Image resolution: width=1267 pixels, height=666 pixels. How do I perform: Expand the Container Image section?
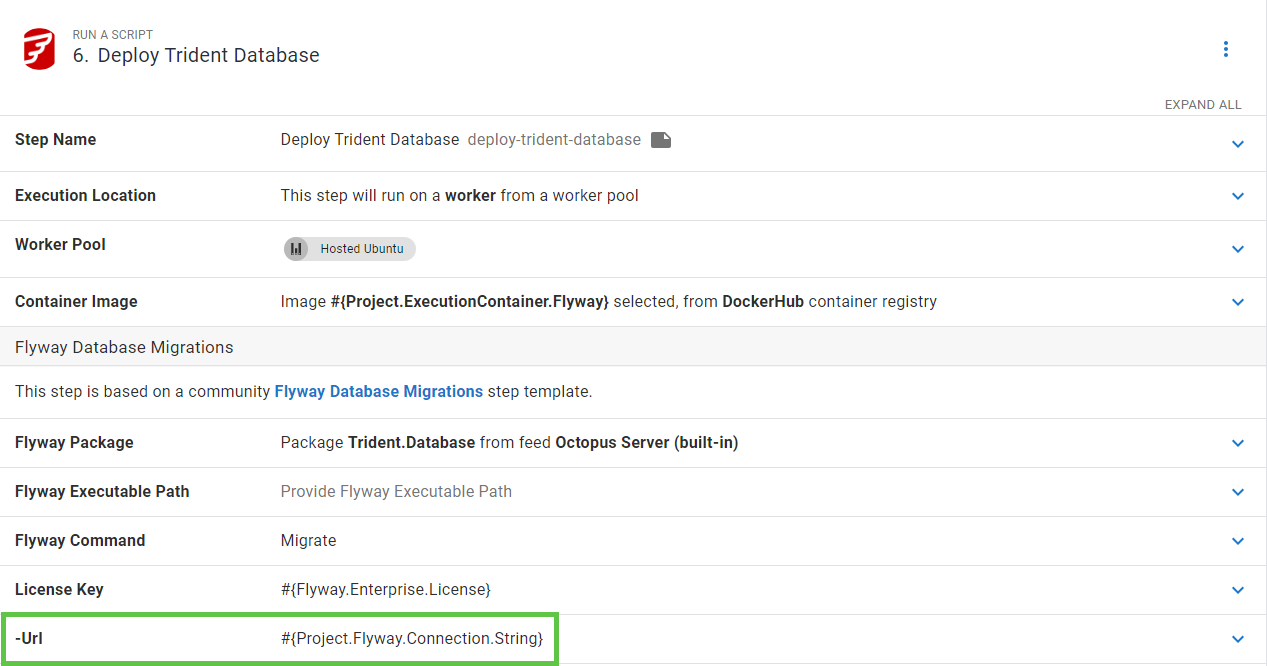pos(1238,301)
